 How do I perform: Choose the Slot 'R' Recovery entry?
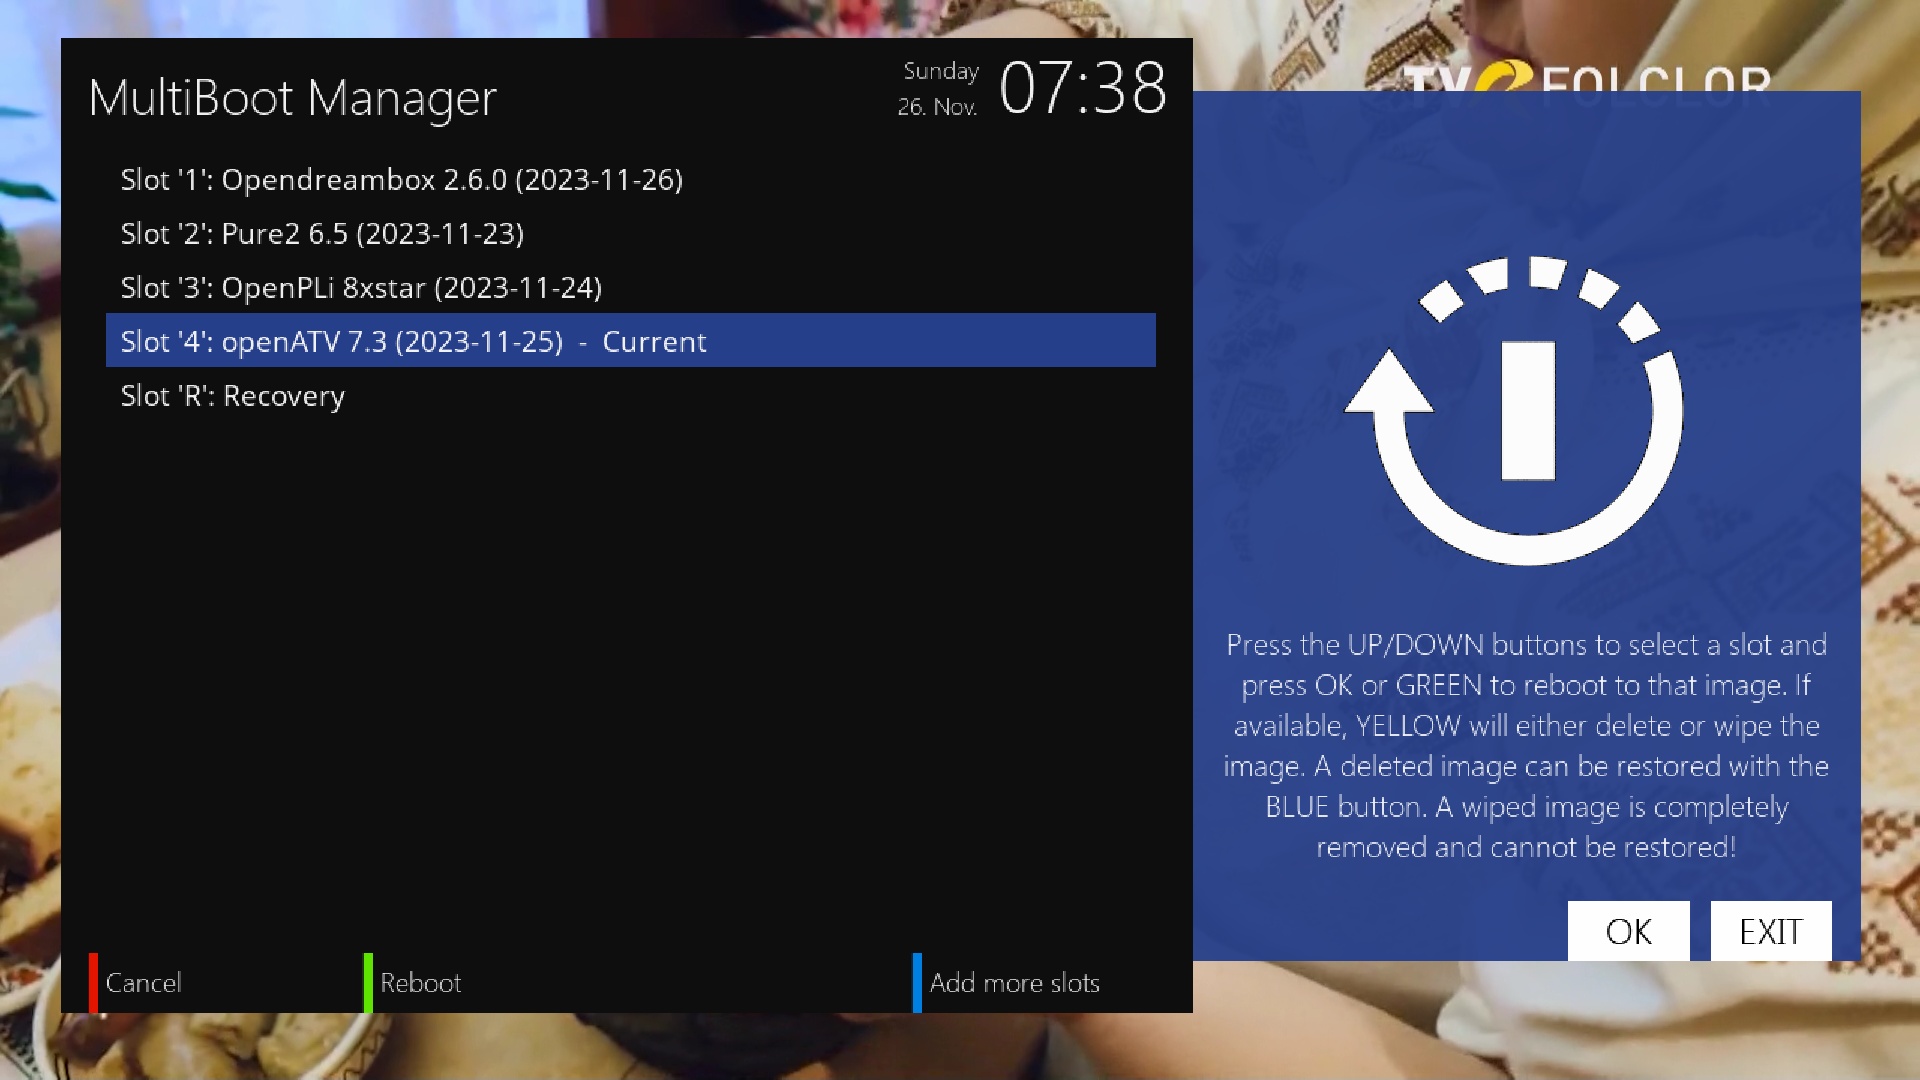631,395
